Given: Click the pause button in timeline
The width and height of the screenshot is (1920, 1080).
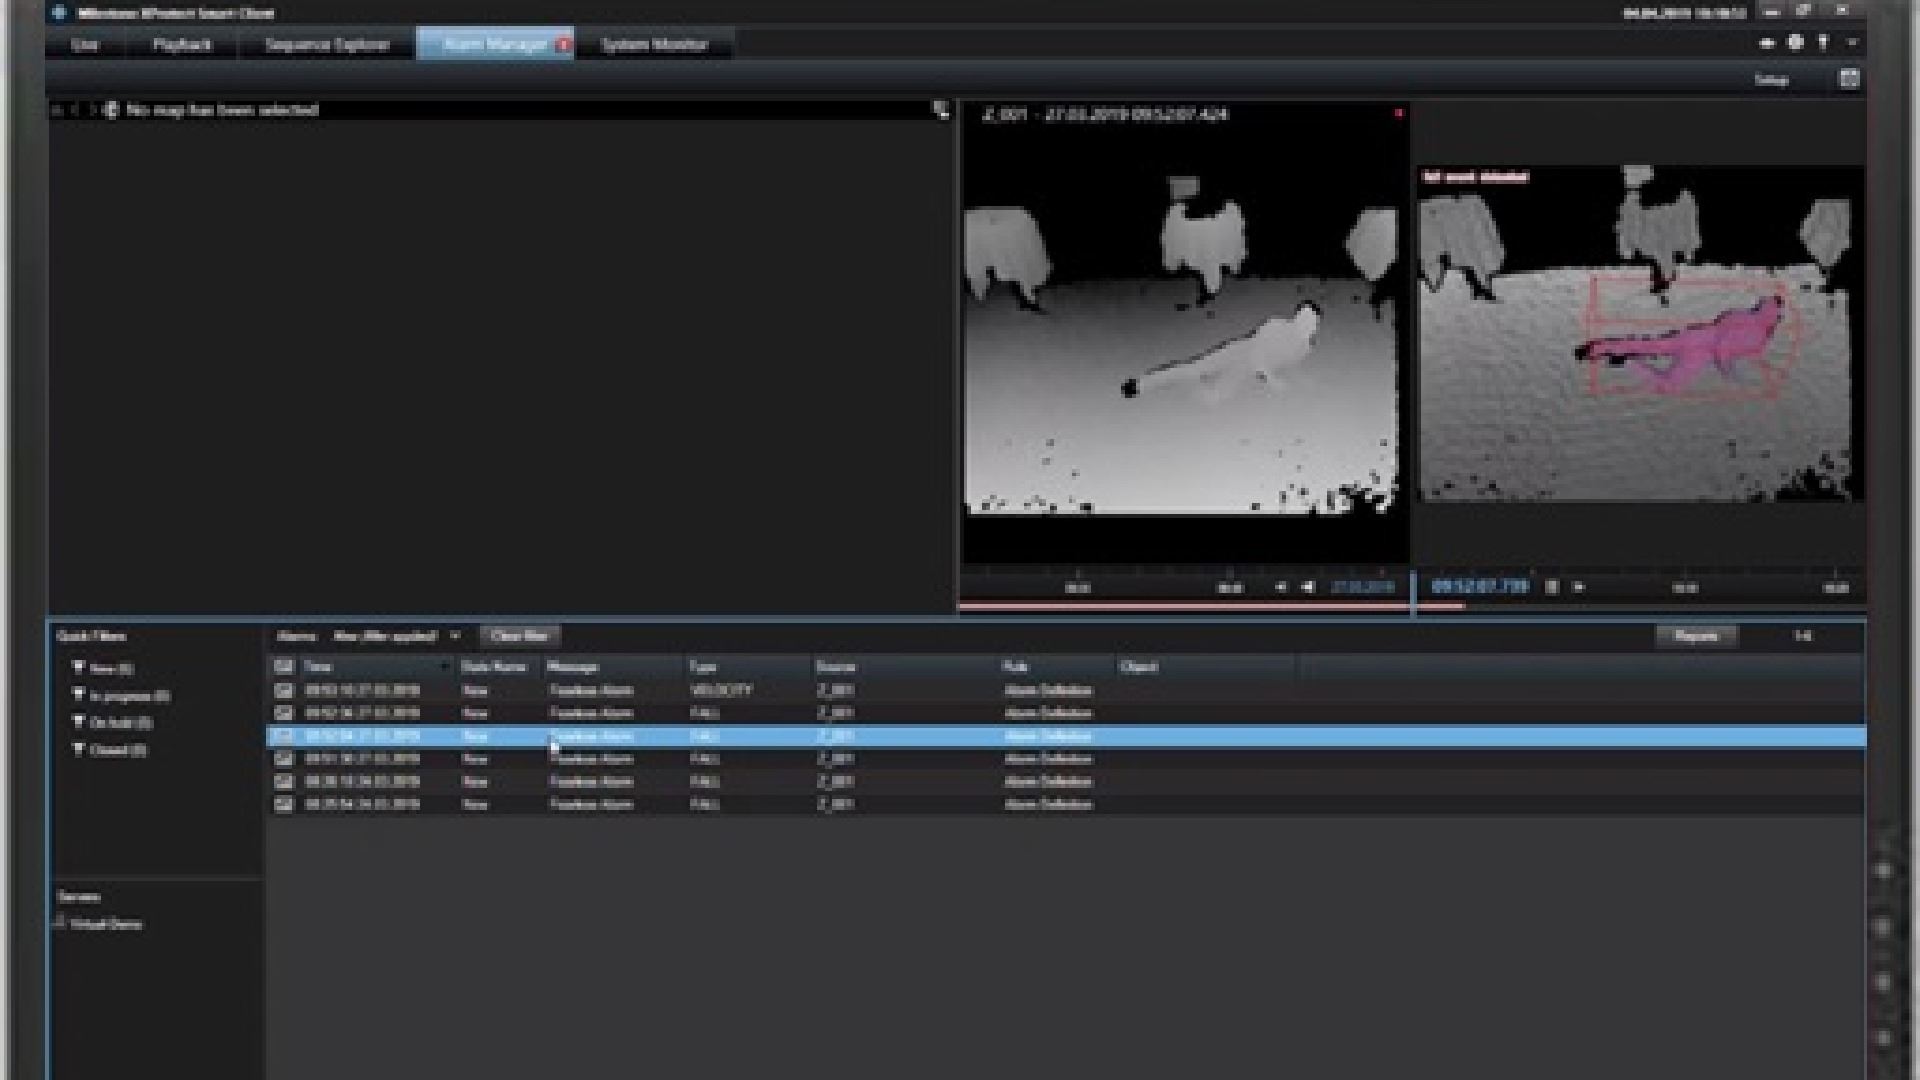Looking at the screenshot, I should click(x=1552, y=587).
